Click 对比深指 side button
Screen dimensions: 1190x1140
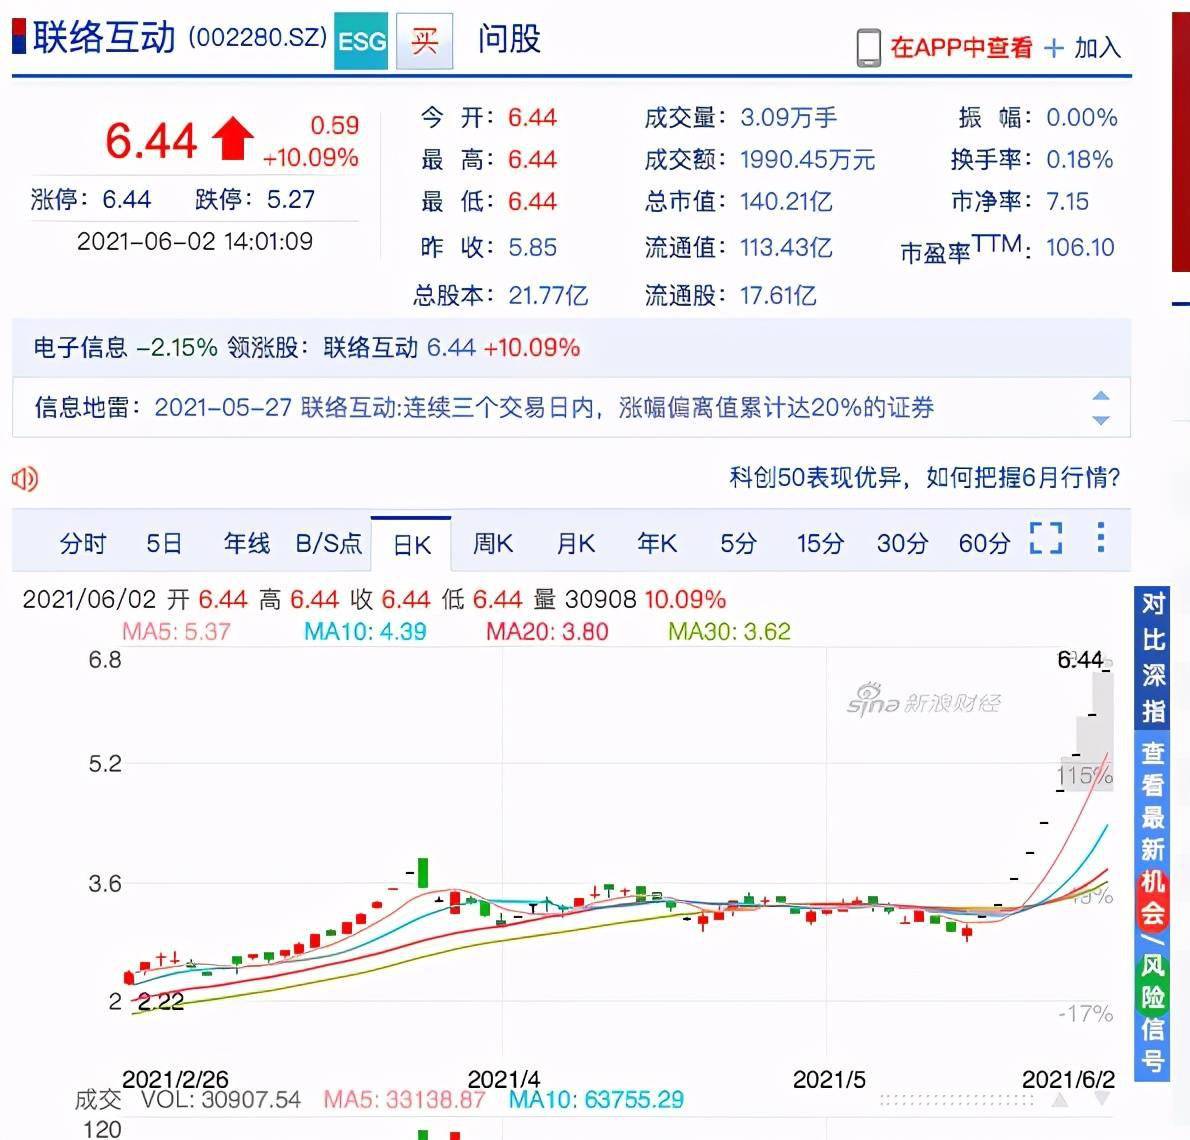[x=1153, y=657]
